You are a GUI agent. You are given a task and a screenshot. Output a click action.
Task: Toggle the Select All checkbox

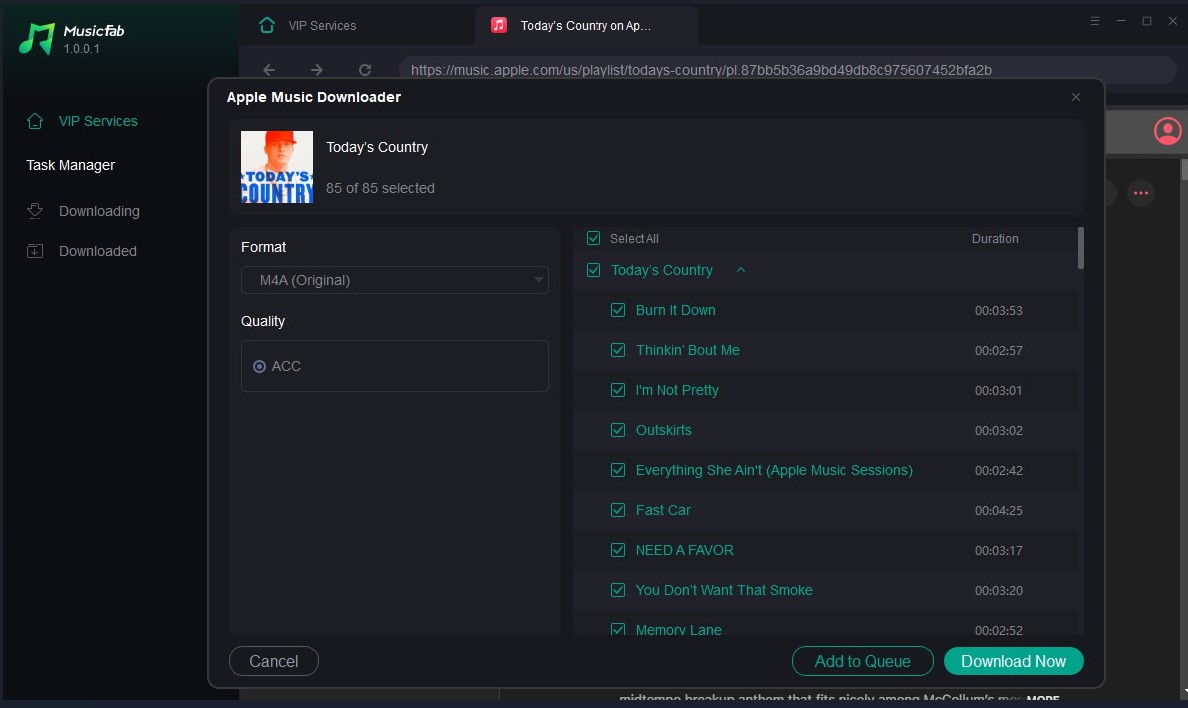tap(593, 238)
